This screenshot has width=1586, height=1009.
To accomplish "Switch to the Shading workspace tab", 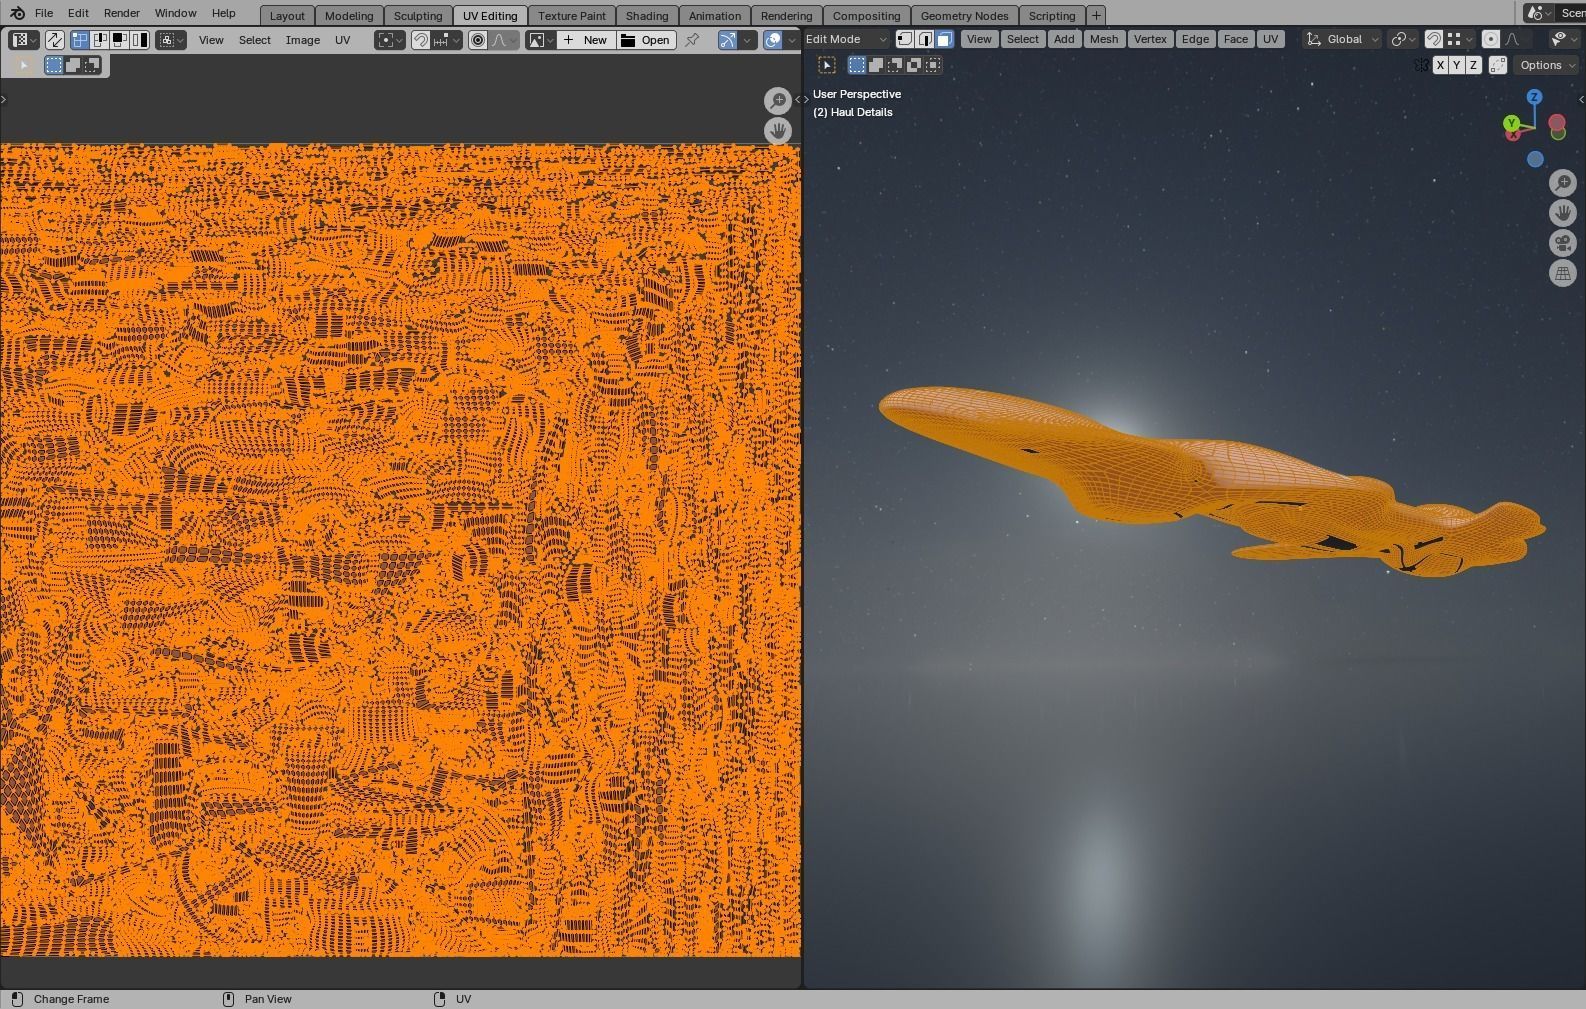I will 647,16.
